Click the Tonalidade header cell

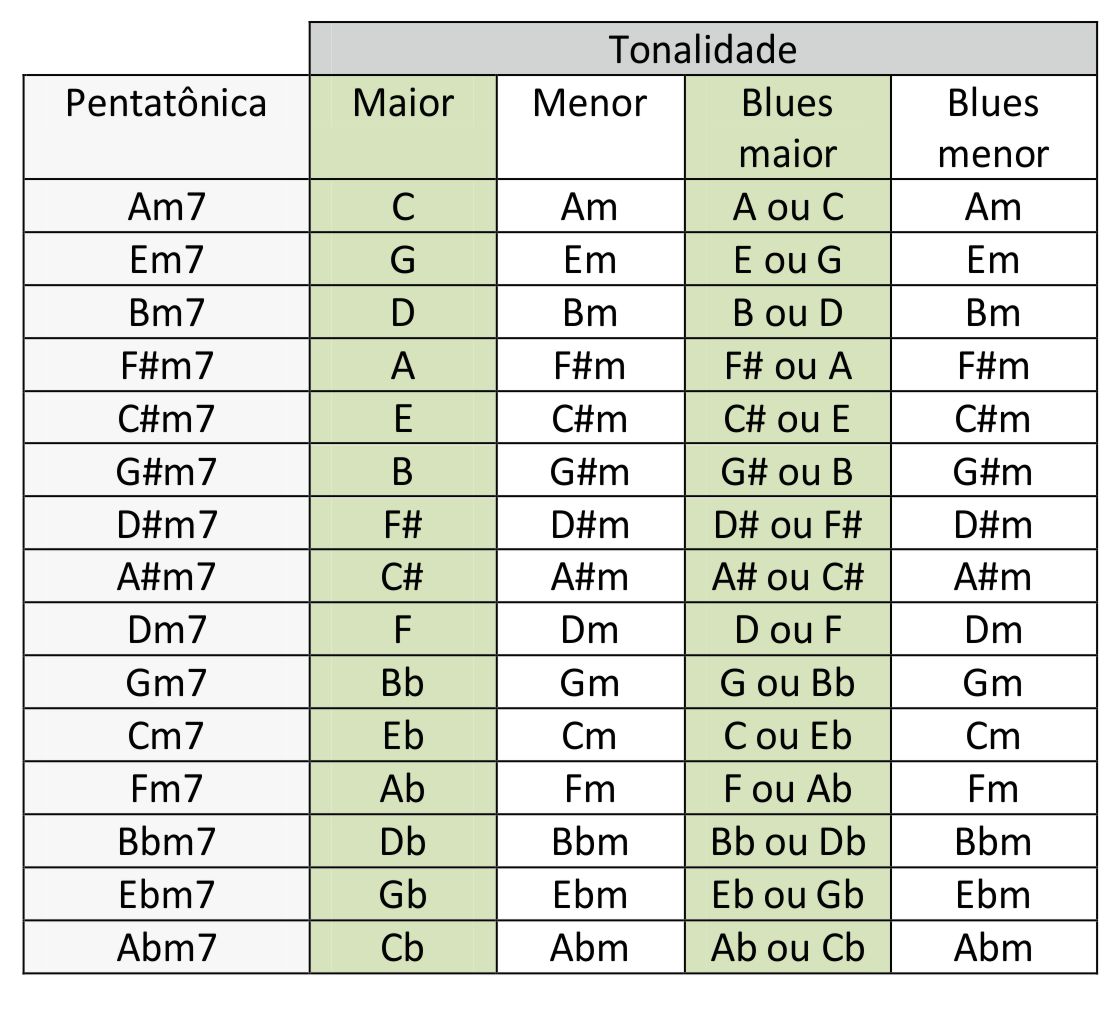703,49
